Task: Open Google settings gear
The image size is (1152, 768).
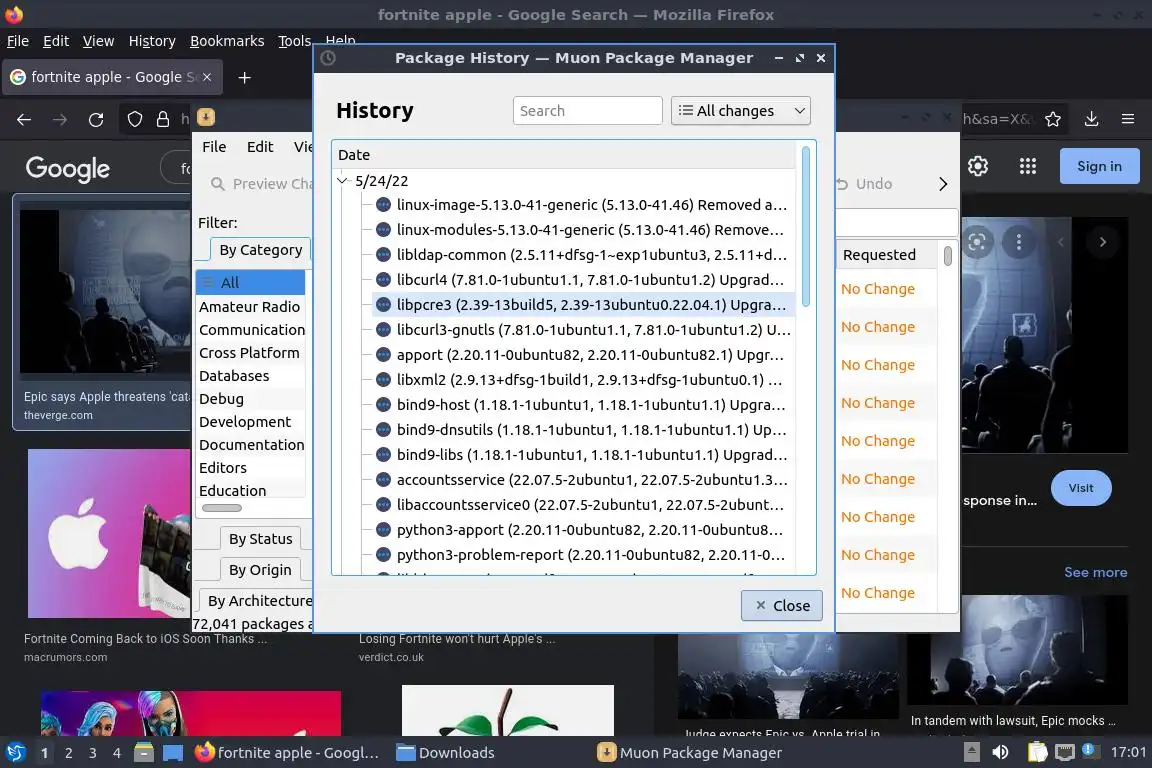Action: pos(978,166)
